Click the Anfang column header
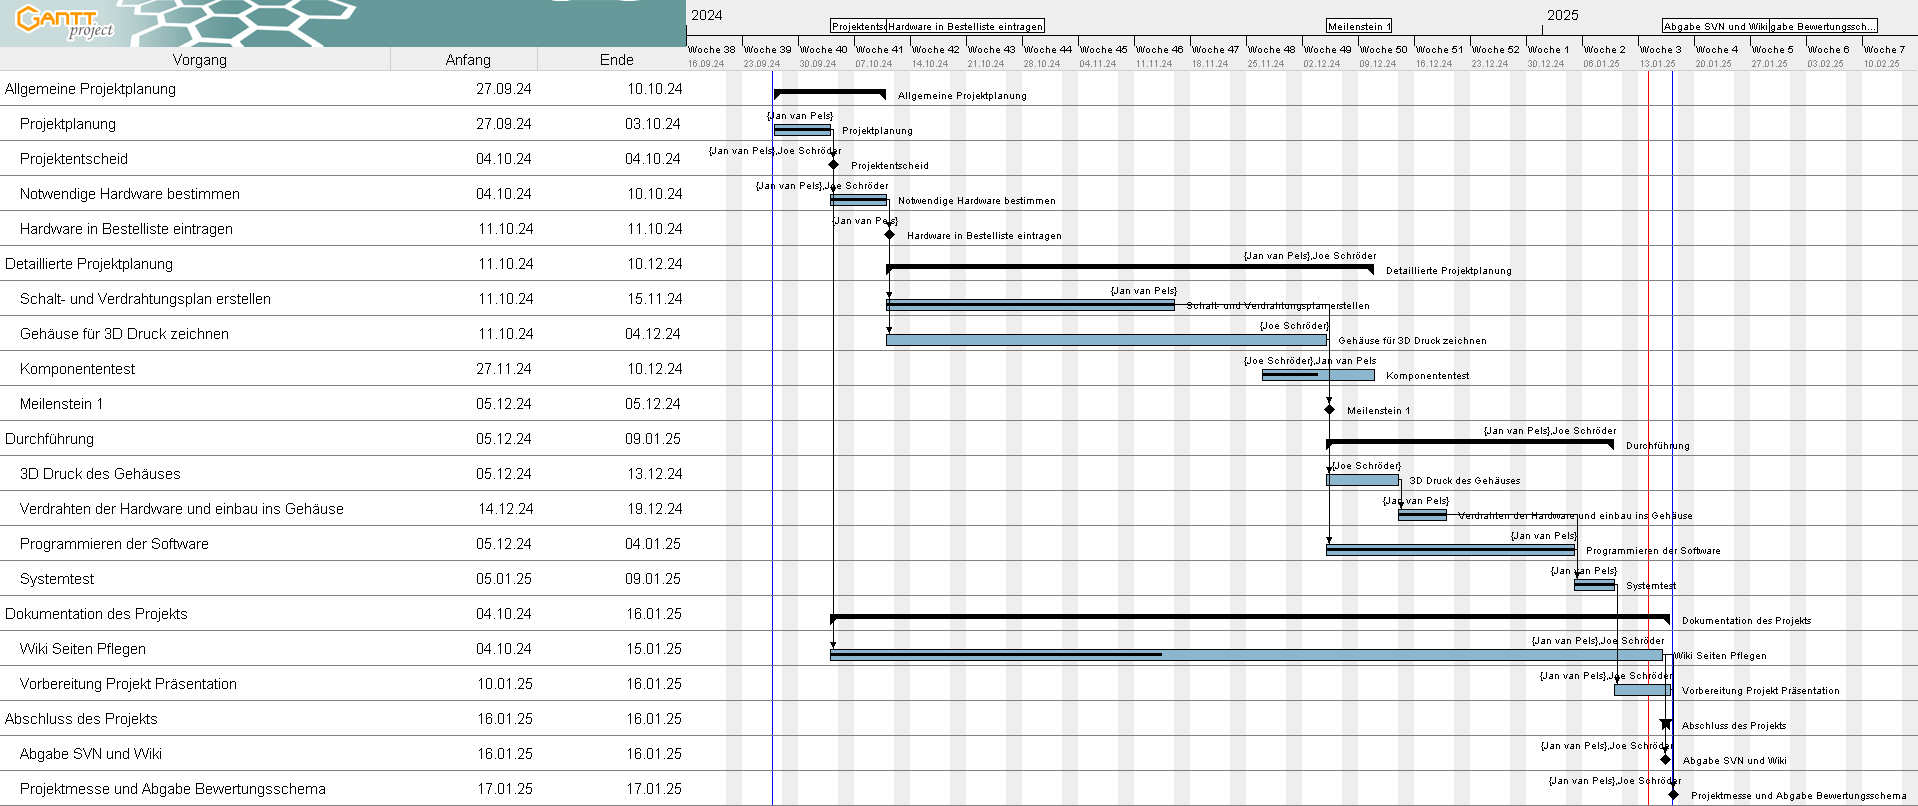1918x806 pixels. pyautogui.click(x=467, y=60)
